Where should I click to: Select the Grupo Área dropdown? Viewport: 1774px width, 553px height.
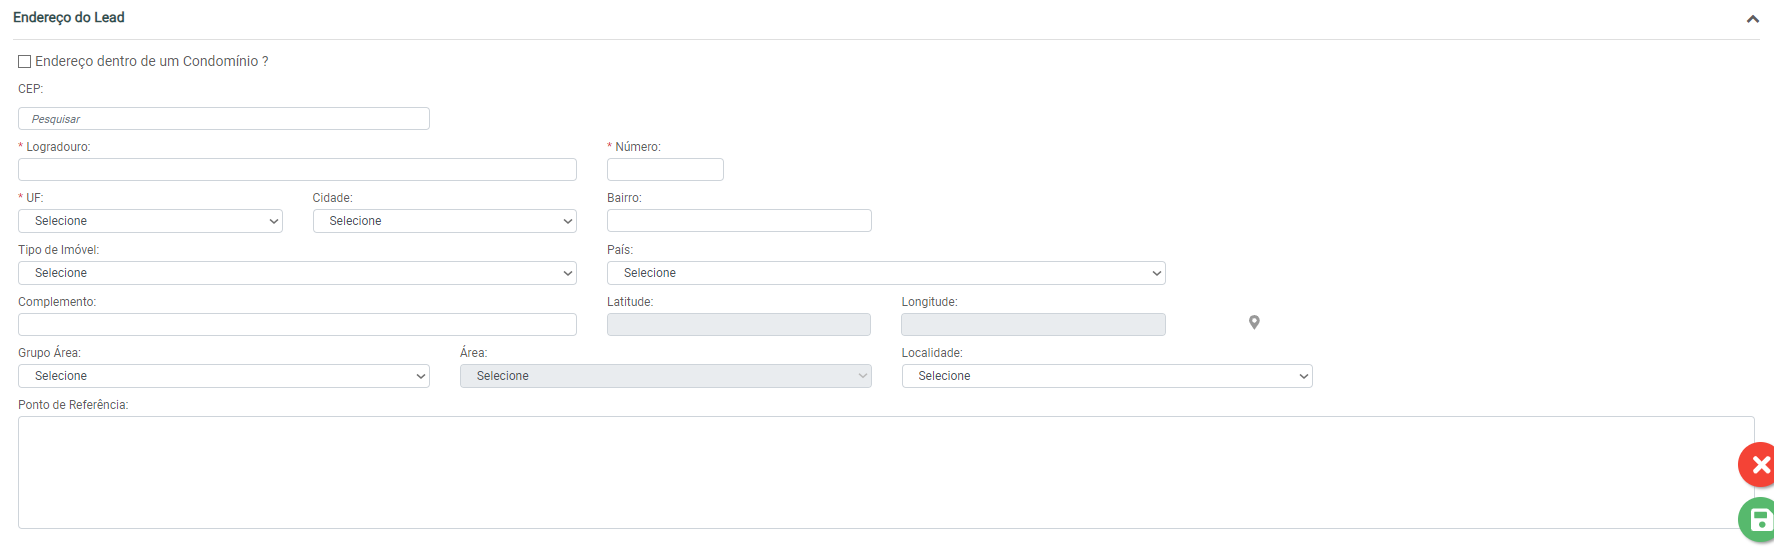pos(223,376)
